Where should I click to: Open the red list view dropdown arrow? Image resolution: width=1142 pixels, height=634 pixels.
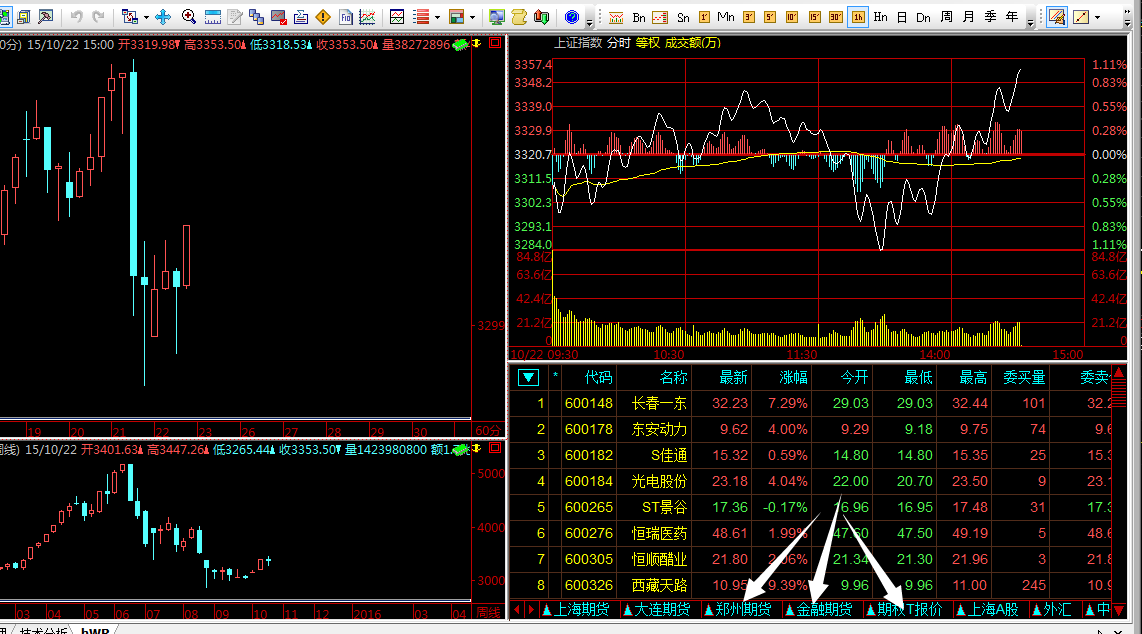tap(439, 17)
